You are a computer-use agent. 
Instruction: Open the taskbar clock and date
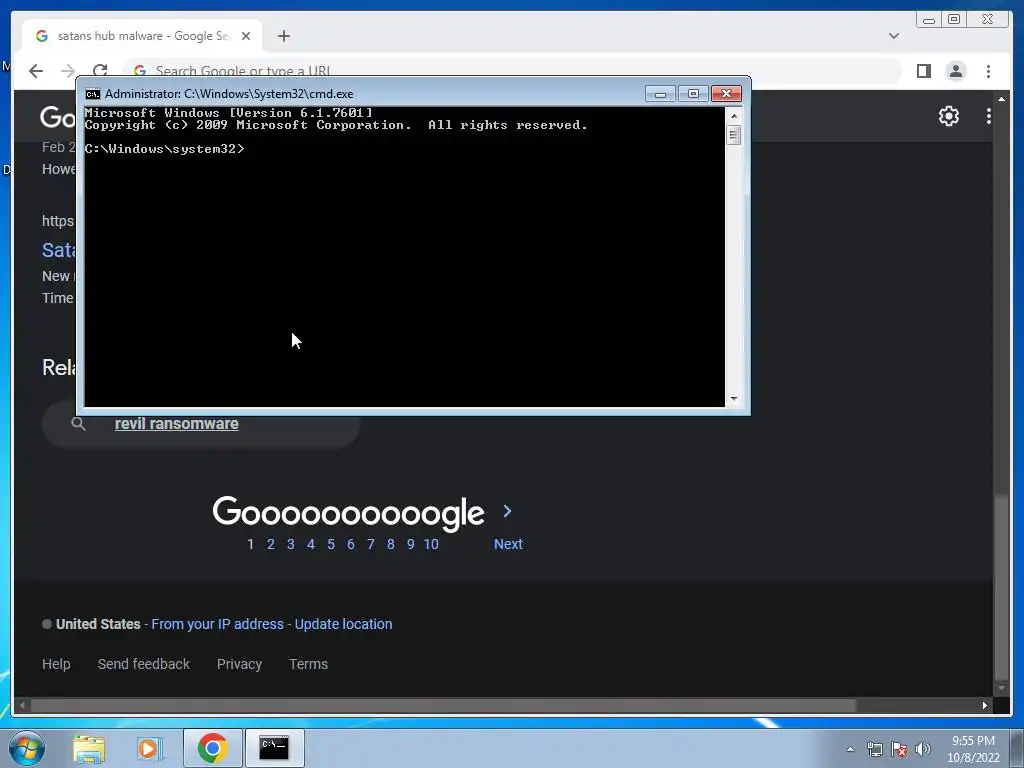973,749
